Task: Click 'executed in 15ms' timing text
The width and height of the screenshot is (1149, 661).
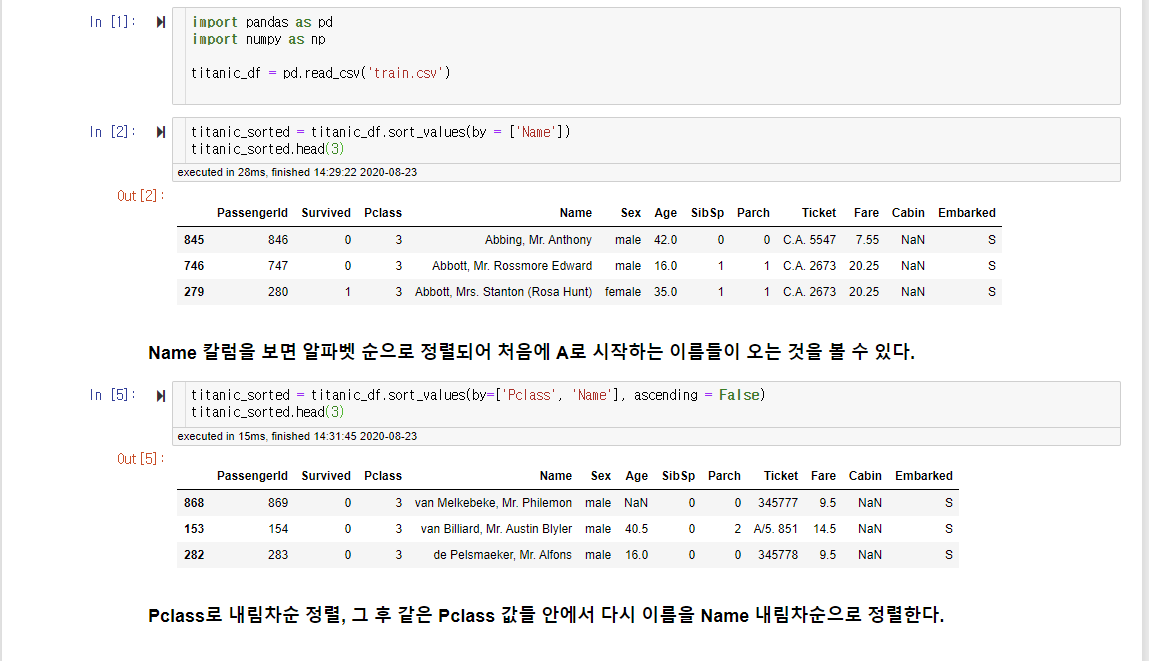Action: tap(297, 436)
